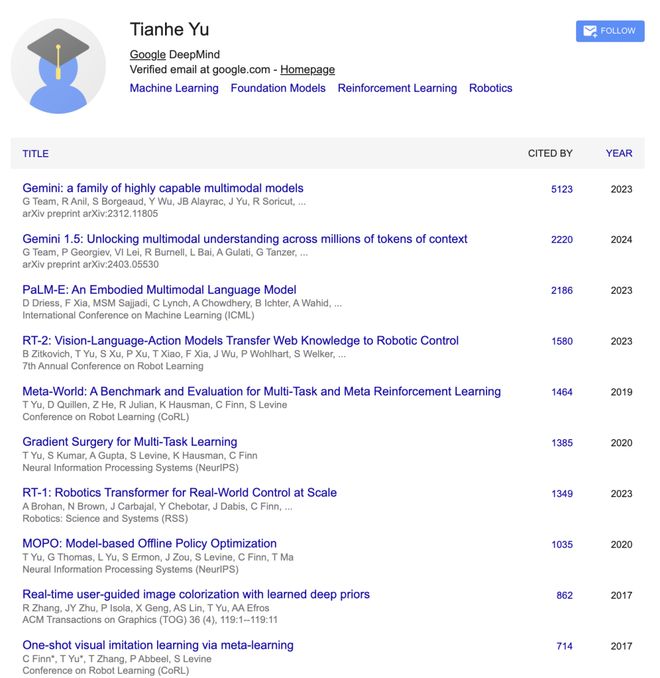Screen dimensions: 660x678
Task: Click the graduation cap profile avatar
Action: pyautogui.click(x=58, y=65)
